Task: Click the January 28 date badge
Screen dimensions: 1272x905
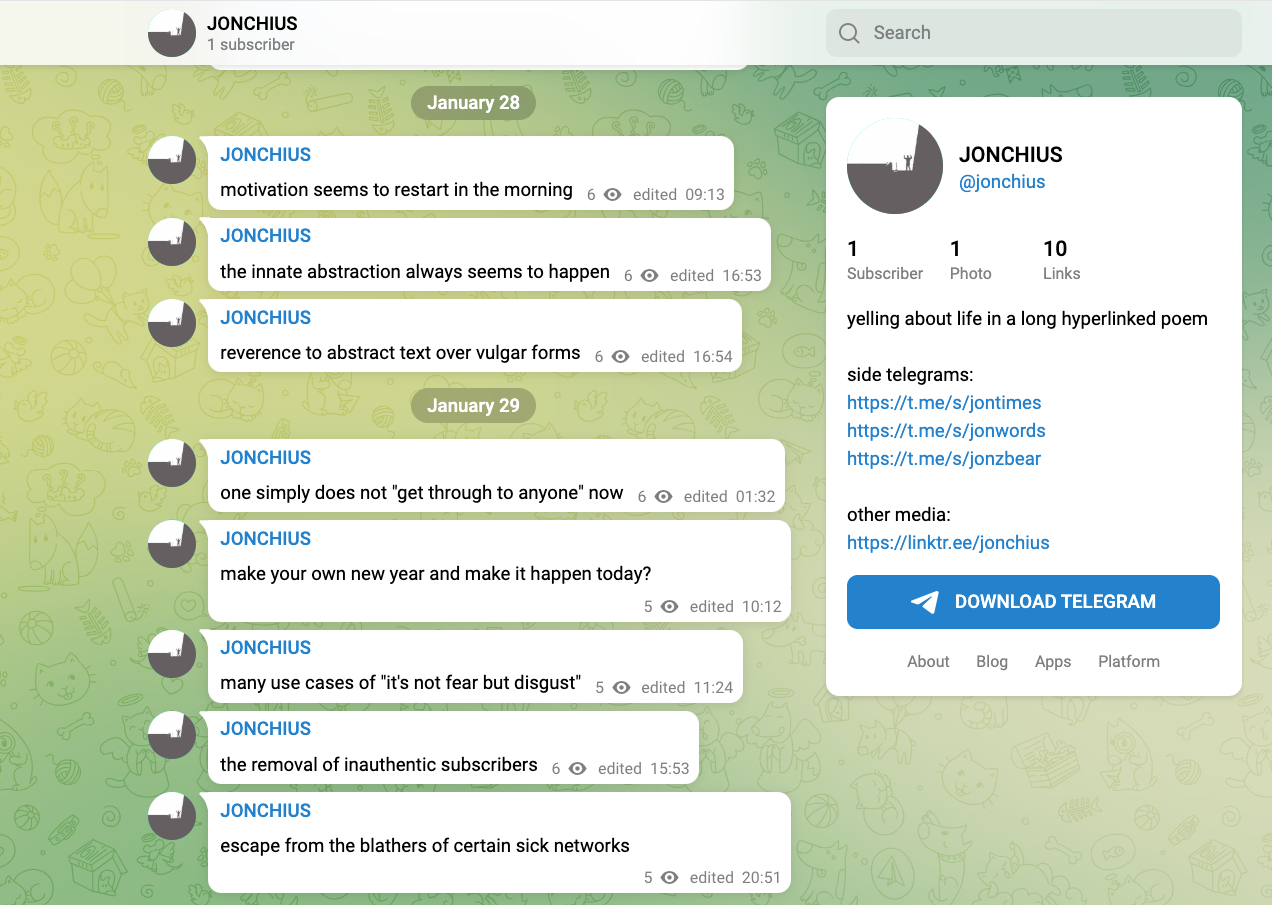Action: [473, 103]
